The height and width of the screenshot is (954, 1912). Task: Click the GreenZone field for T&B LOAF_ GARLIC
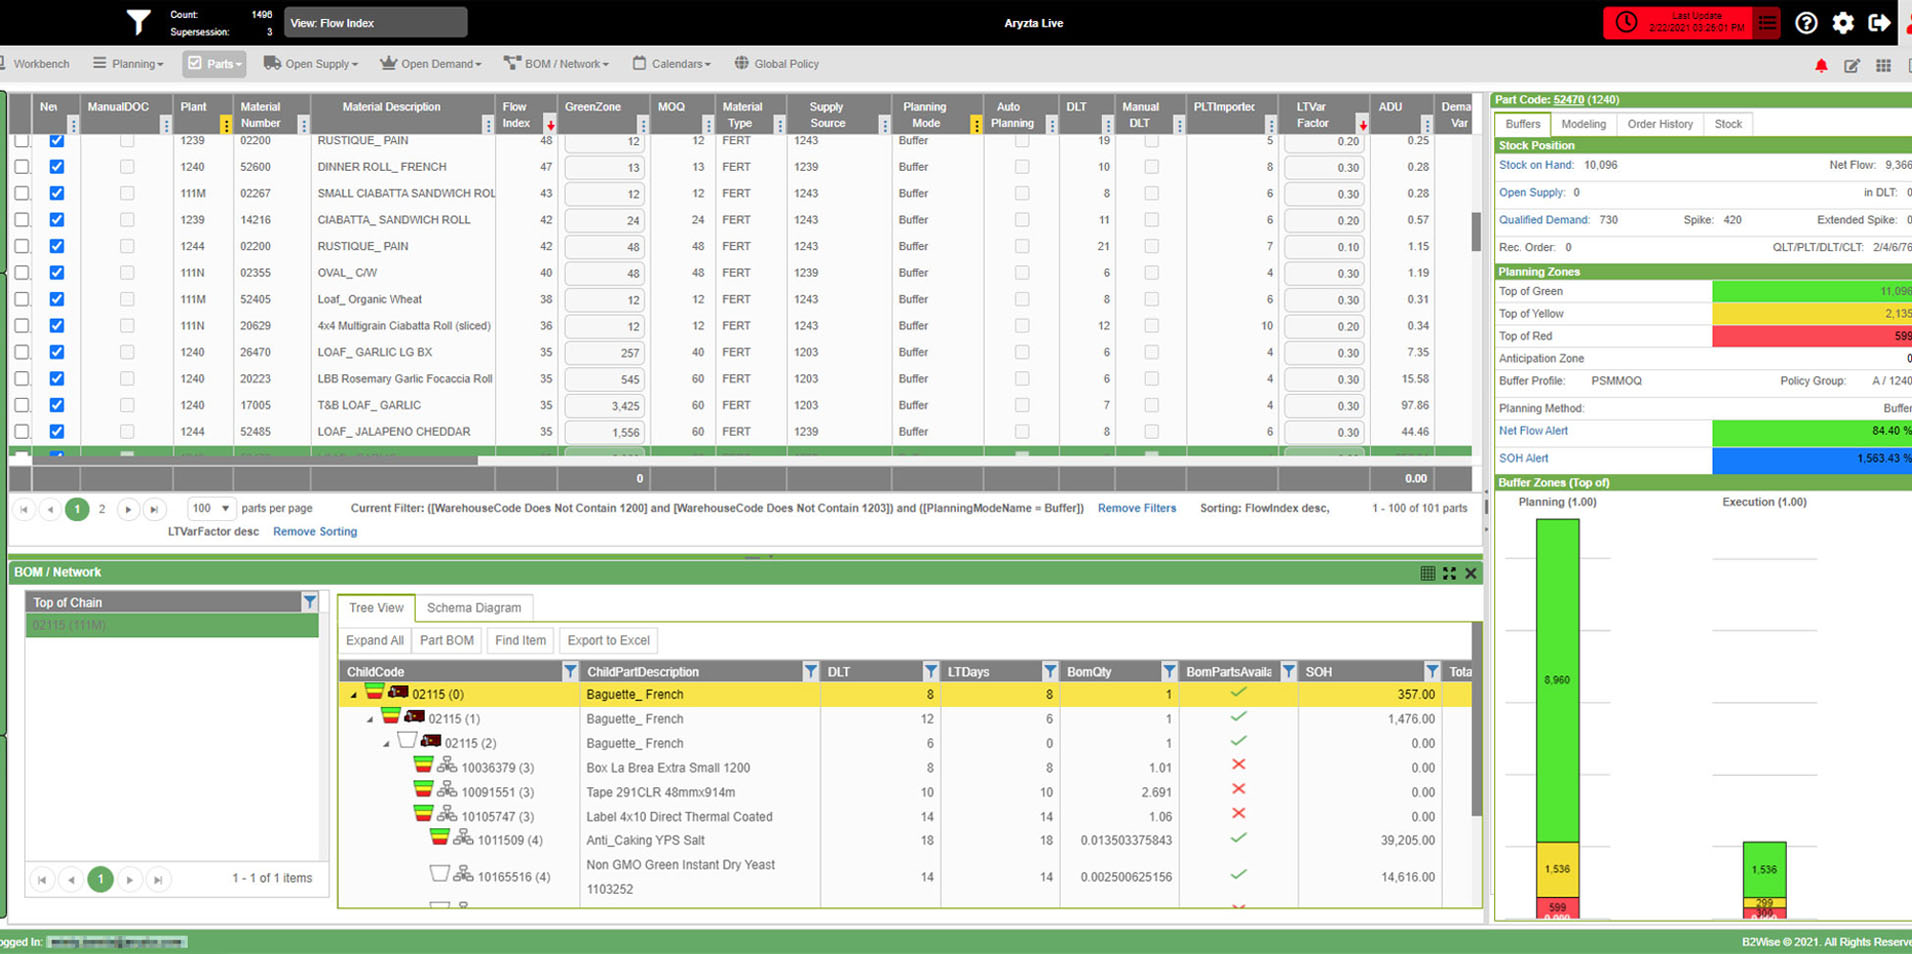604,406
